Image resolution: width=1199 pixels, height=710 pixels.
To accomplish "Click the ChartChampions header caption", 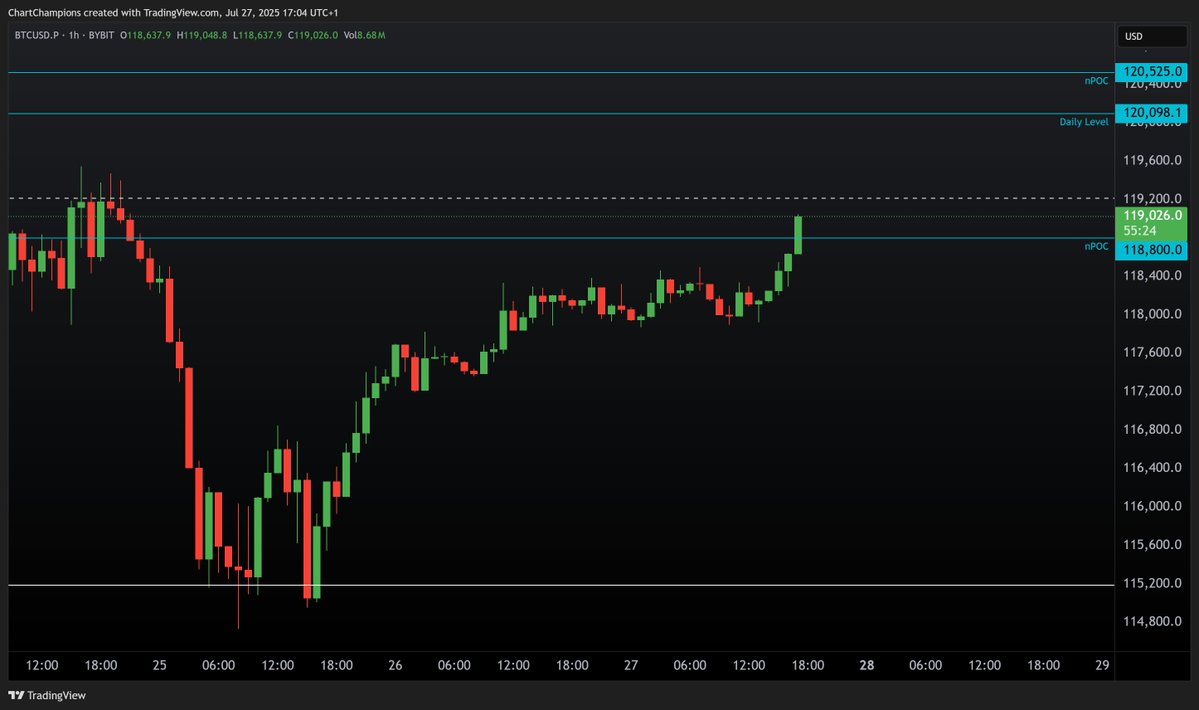I will coord(173,13).
